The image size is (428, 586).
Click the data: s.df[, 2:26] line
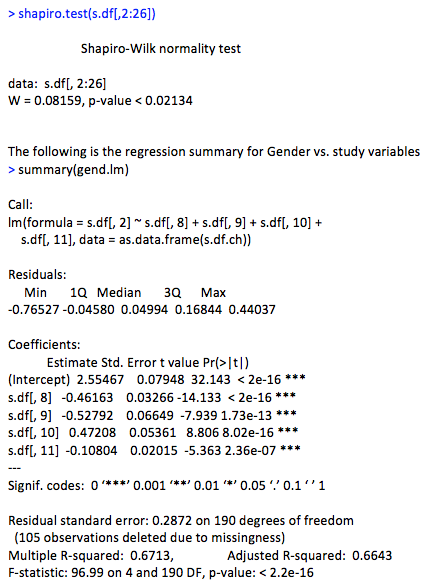point(57,84)
